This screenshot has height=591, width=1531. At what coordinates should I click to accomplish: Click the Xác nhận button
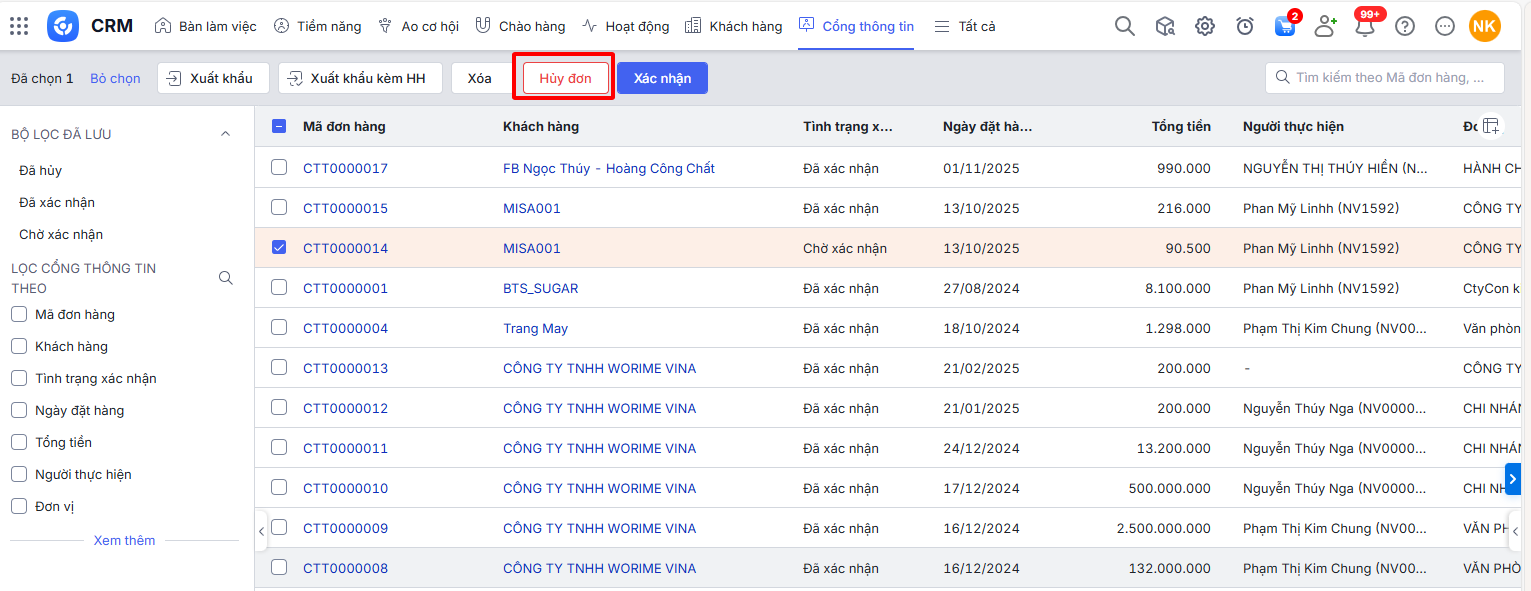click(662, 78)
